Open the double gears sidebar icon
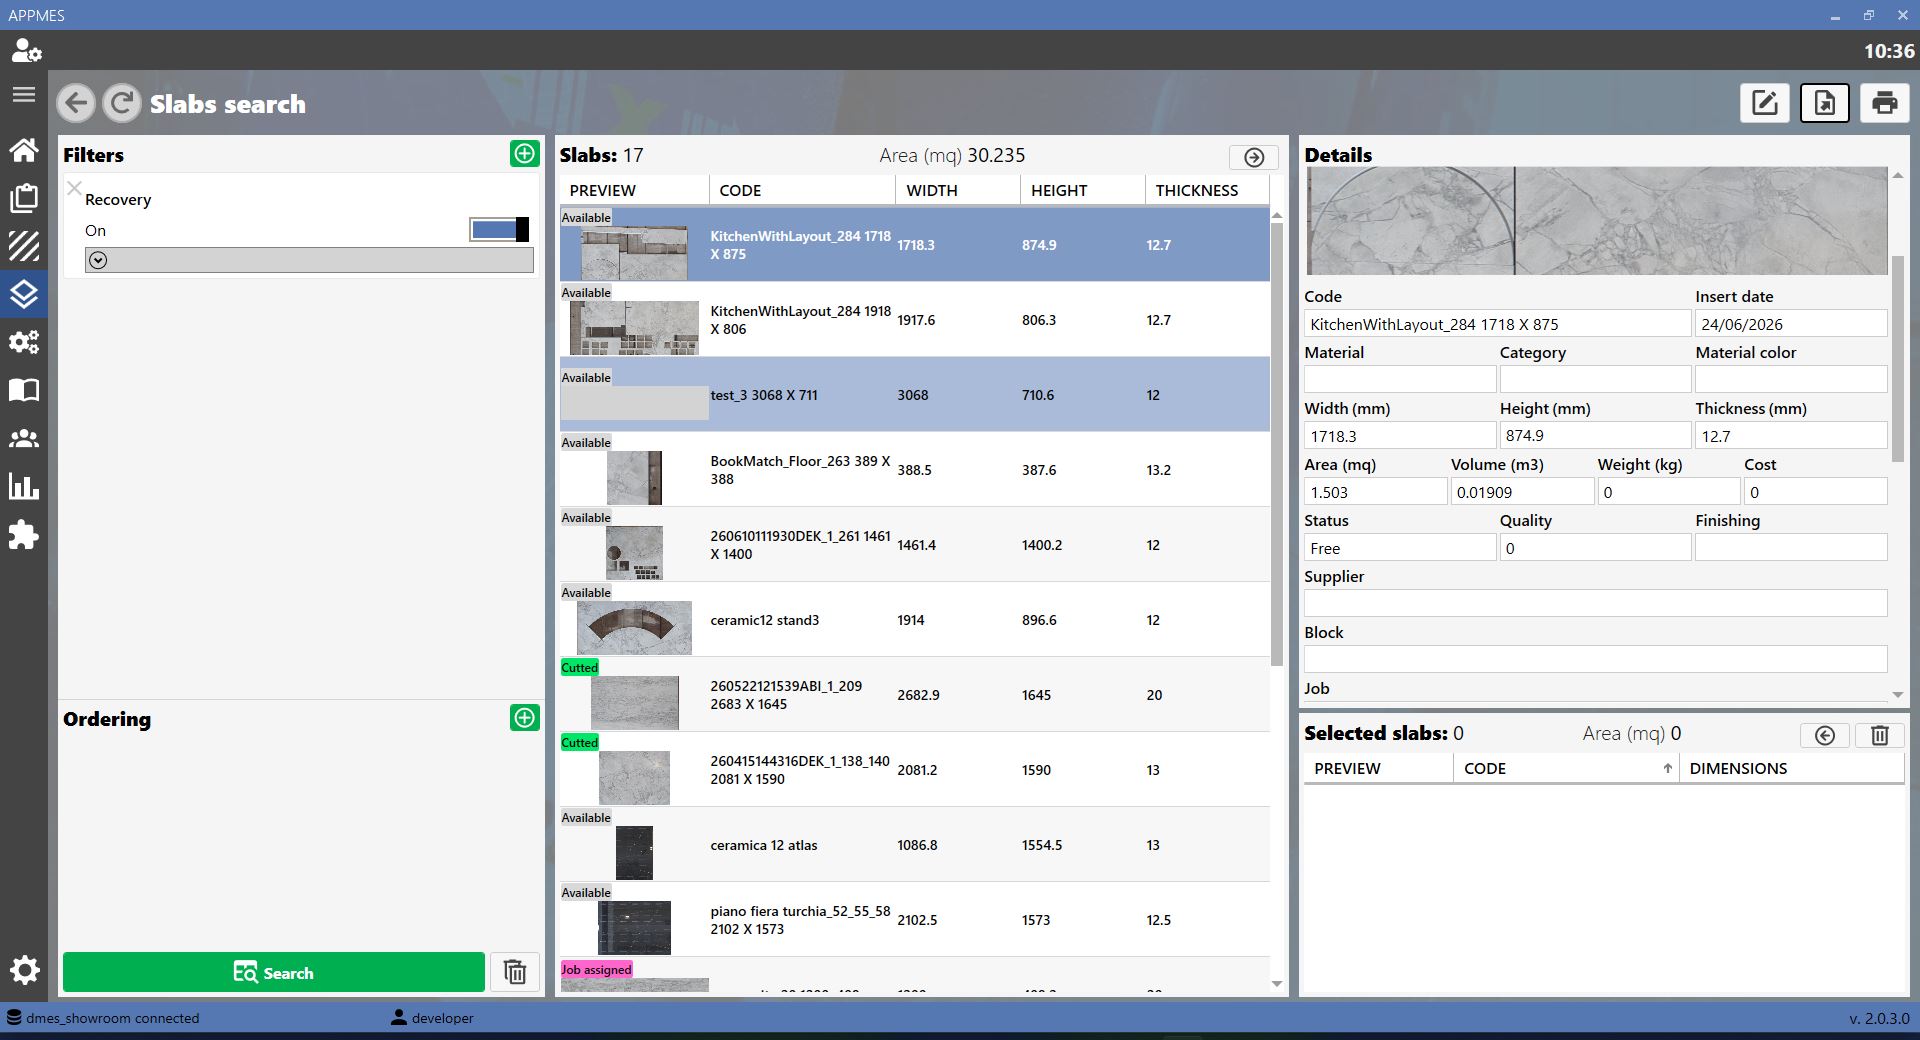The height and width of the screenshot is (1040, 1920). point(24,342)
